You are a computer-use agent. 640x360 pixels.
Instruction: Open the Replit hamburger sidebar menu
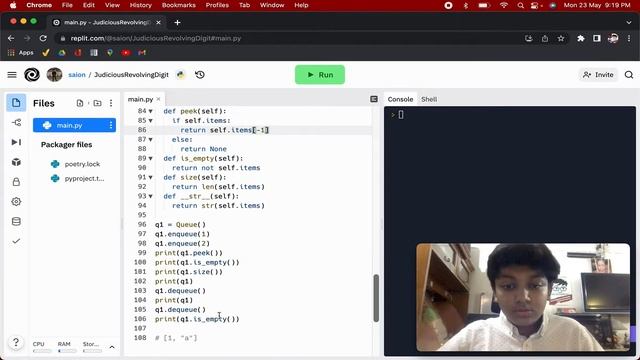pyautogui.click(x=12, y=75)
